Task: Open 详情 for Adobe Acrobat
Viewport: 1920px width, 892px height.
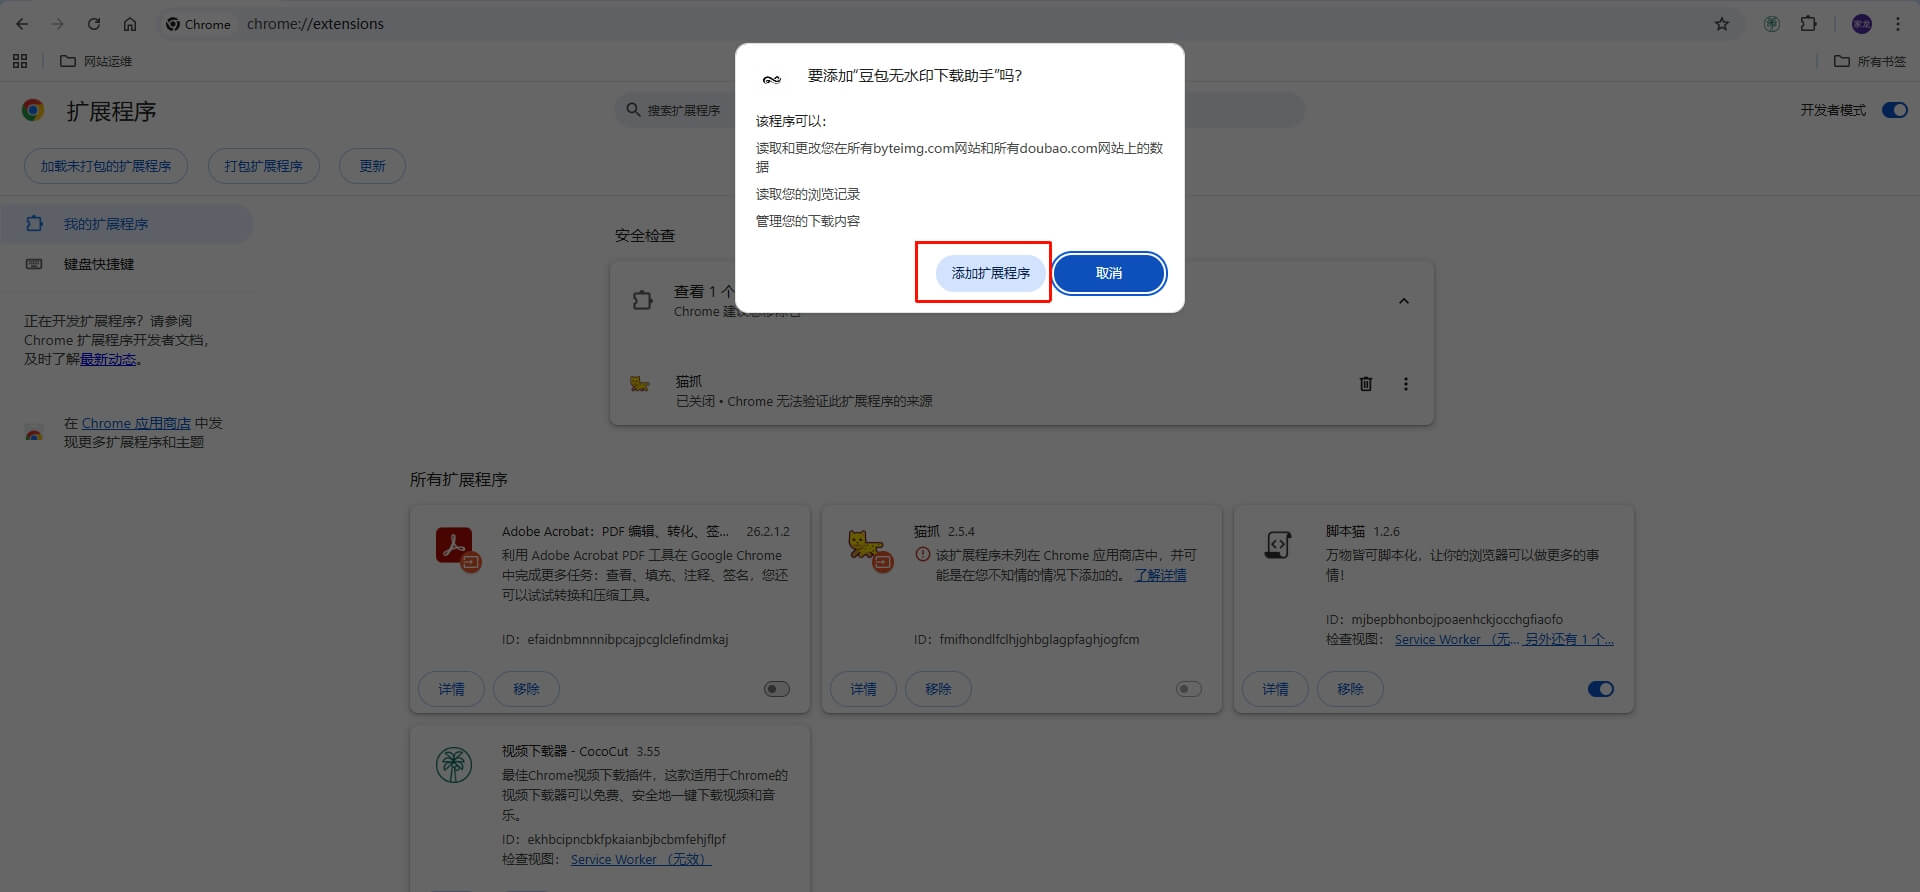Action: (x=451, y=689)
